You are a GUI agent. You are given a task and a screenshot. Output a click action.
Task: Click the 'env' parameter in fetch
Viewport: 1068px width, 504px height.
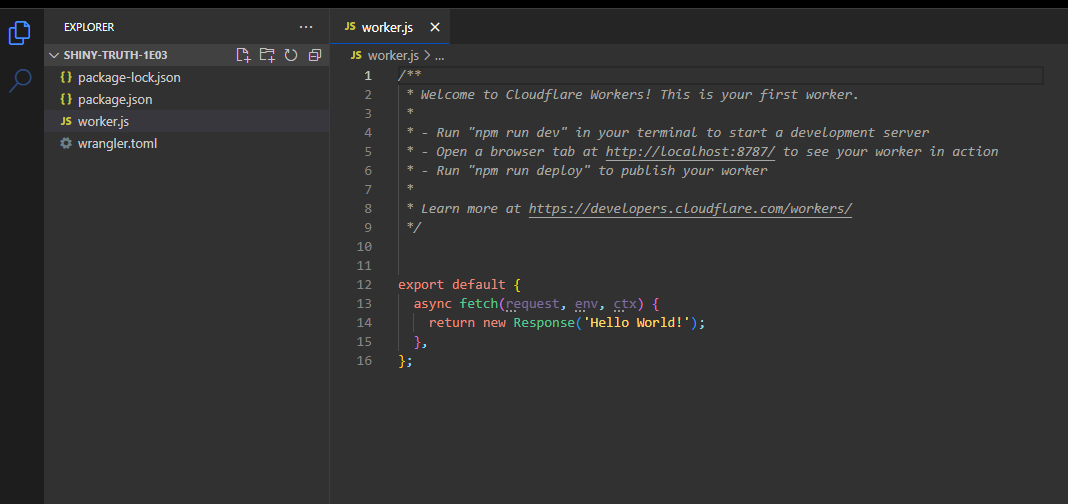[586, 303]
